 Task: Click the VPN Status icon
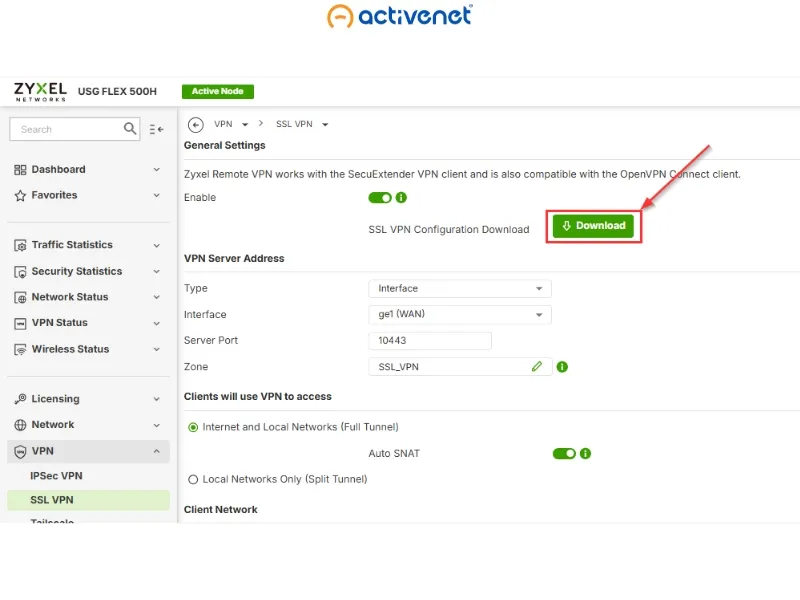pyautogui.click(x=20, y=323)
